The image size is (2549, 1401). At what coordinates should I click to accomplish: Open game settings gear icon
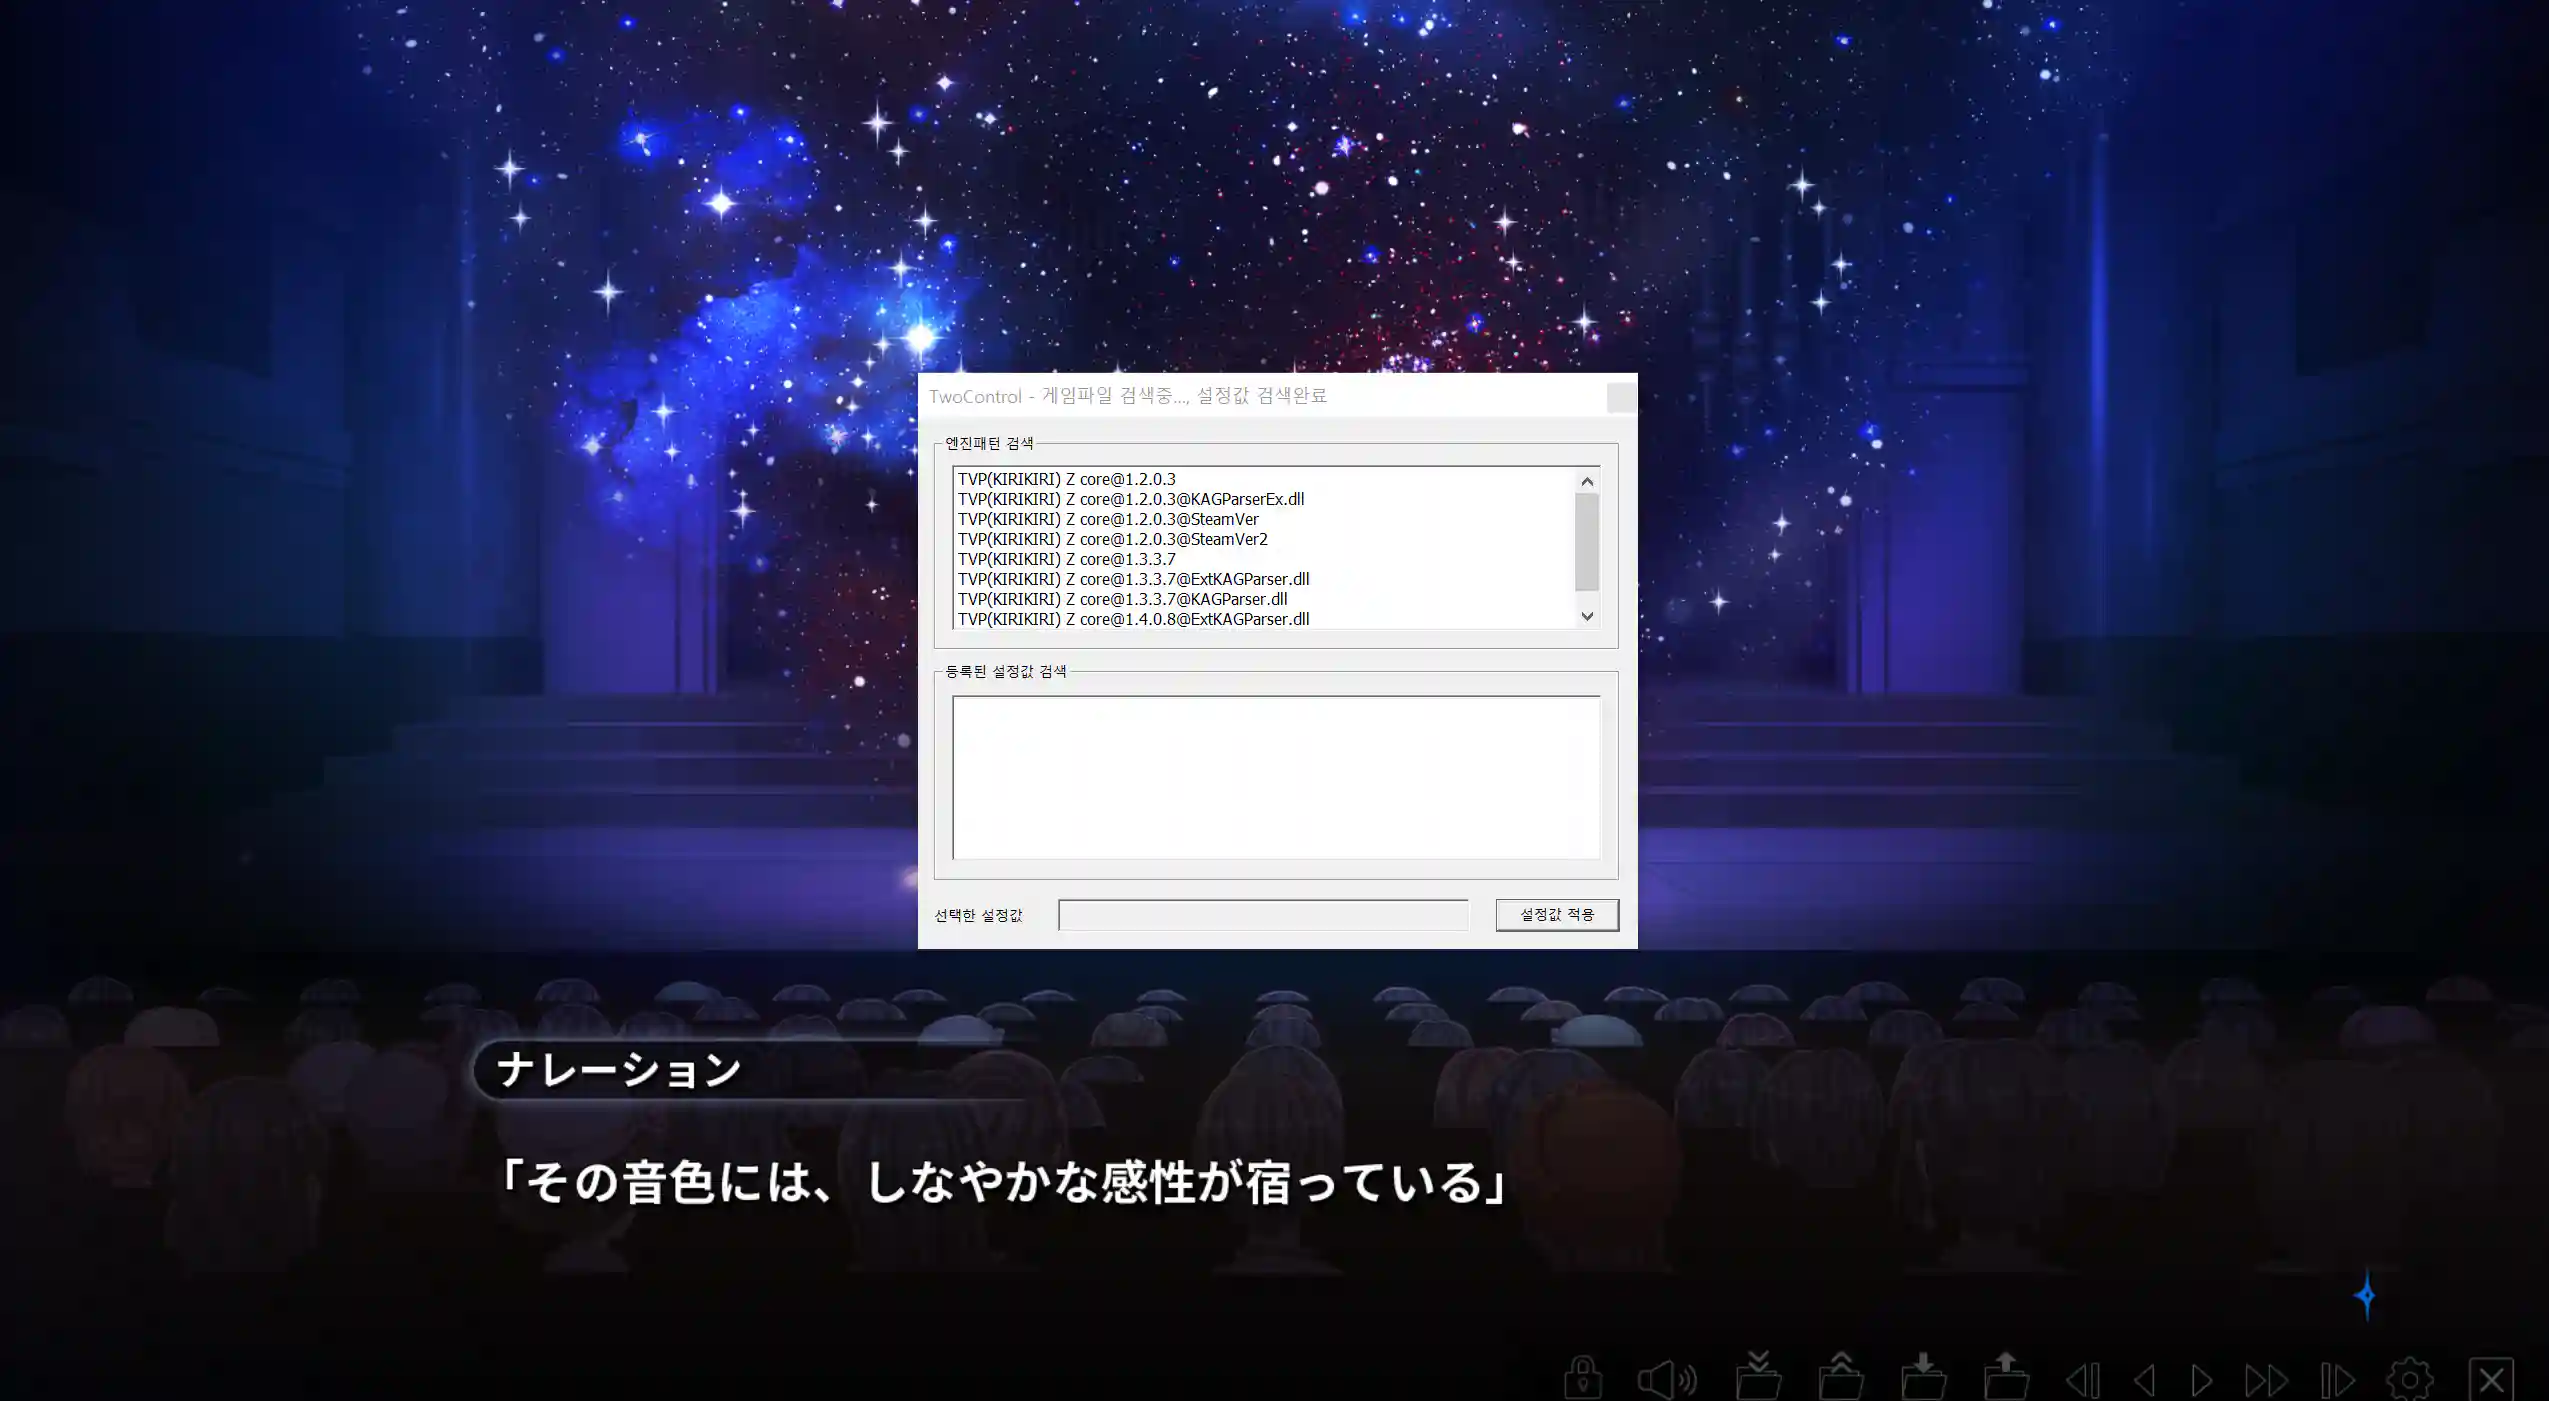[2409, 1380]
